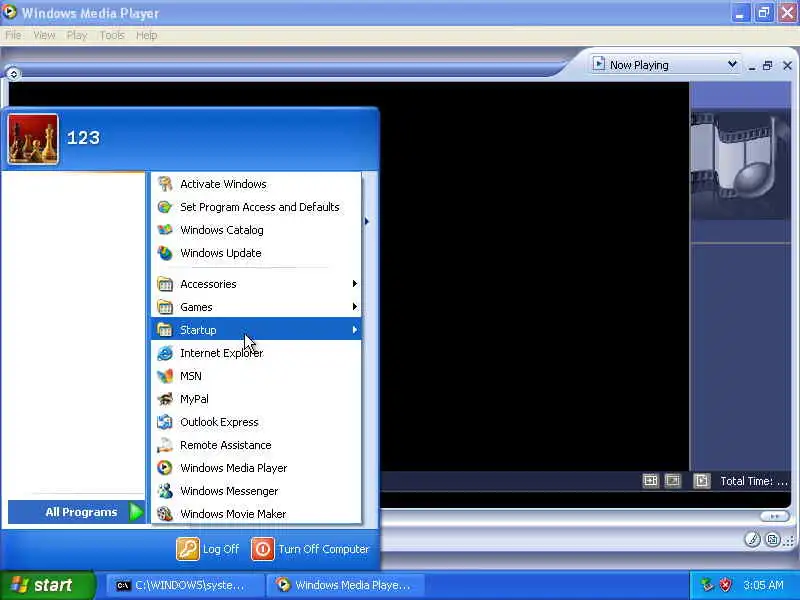800x600 pixels.
Task: Click the first video view icon beside Total Time
Action: 651,481
